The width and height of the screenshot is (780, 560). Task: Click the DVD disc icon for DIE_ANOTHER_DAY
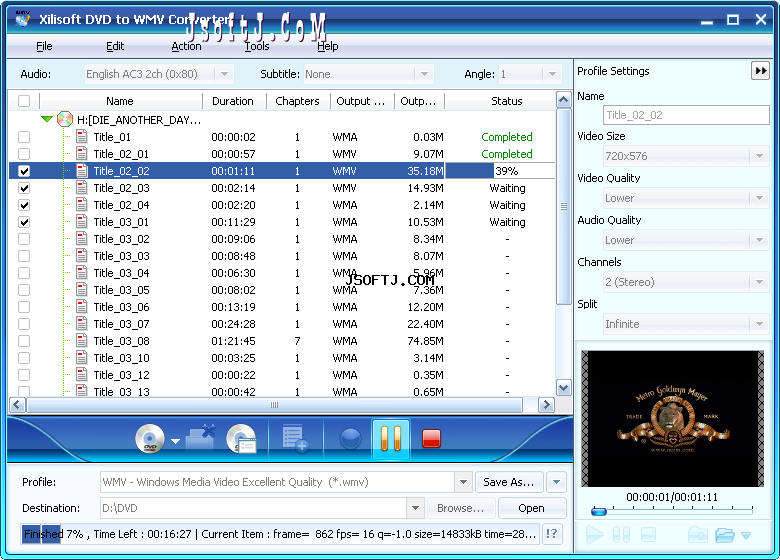(65, 119)
